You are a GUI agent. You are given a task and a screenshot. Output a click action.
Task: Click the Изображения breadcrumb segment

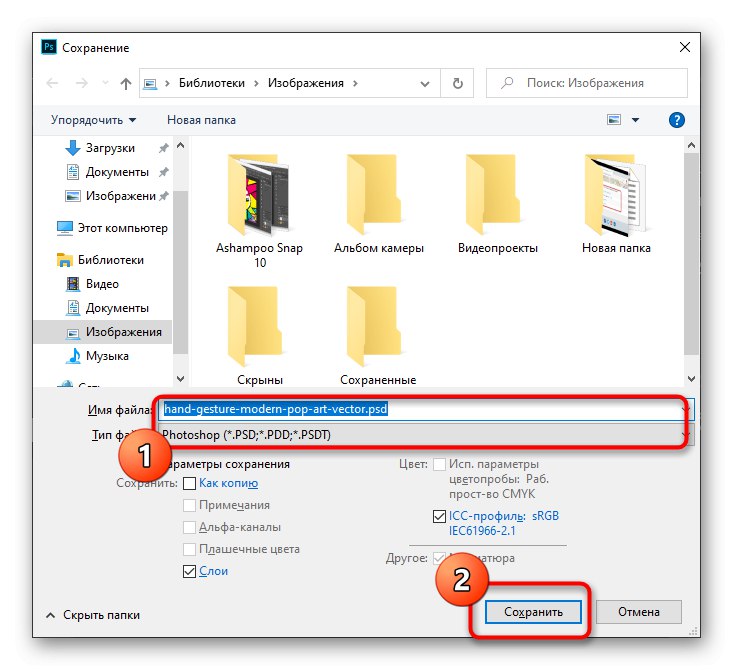click(x=306, y=83)
